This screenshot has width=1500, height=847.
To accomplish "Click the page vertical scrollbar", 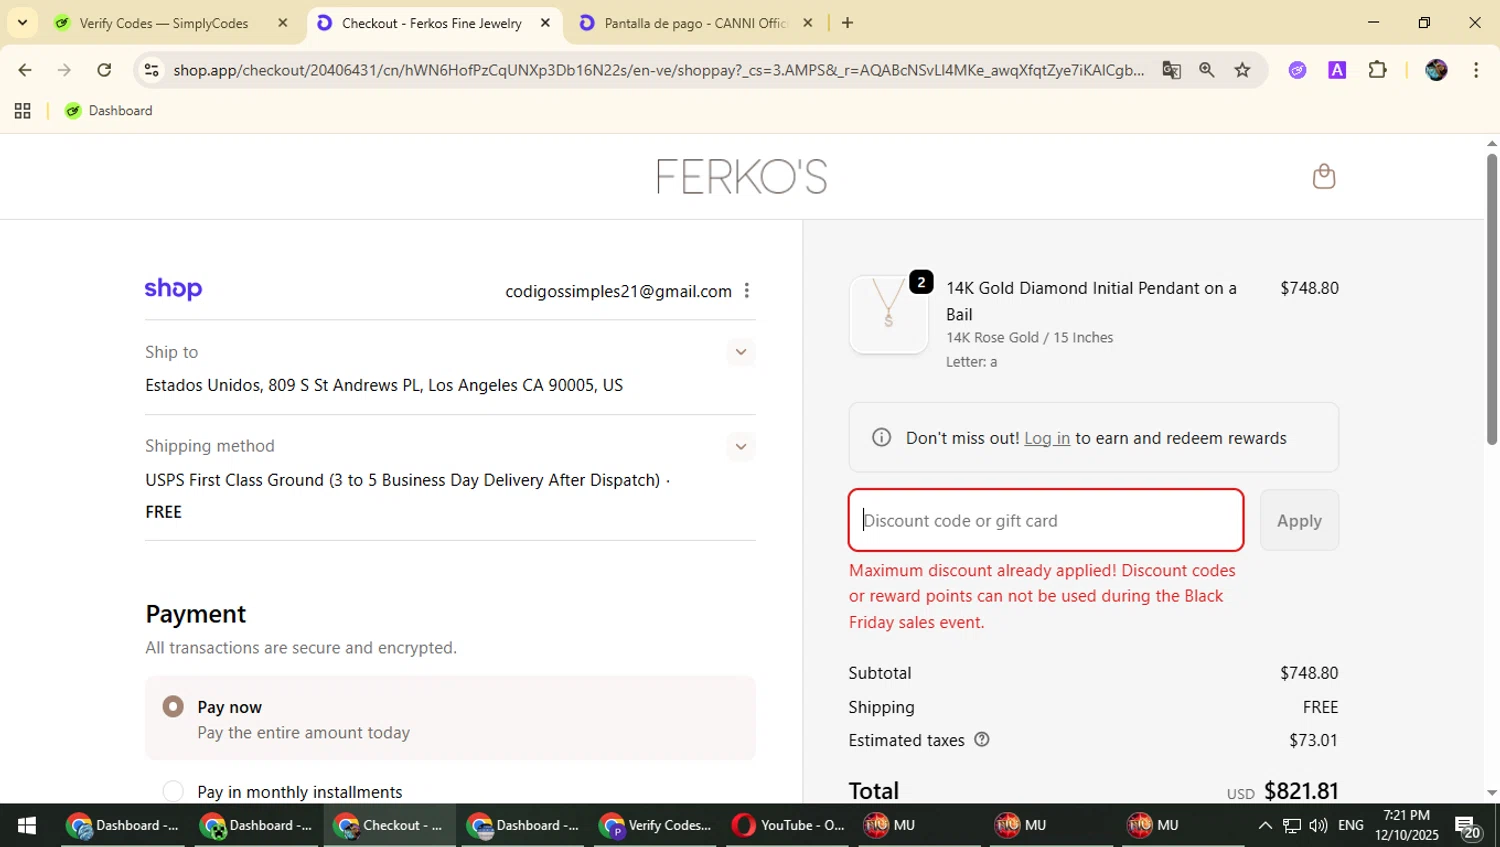I will (x=1491, y=300).
